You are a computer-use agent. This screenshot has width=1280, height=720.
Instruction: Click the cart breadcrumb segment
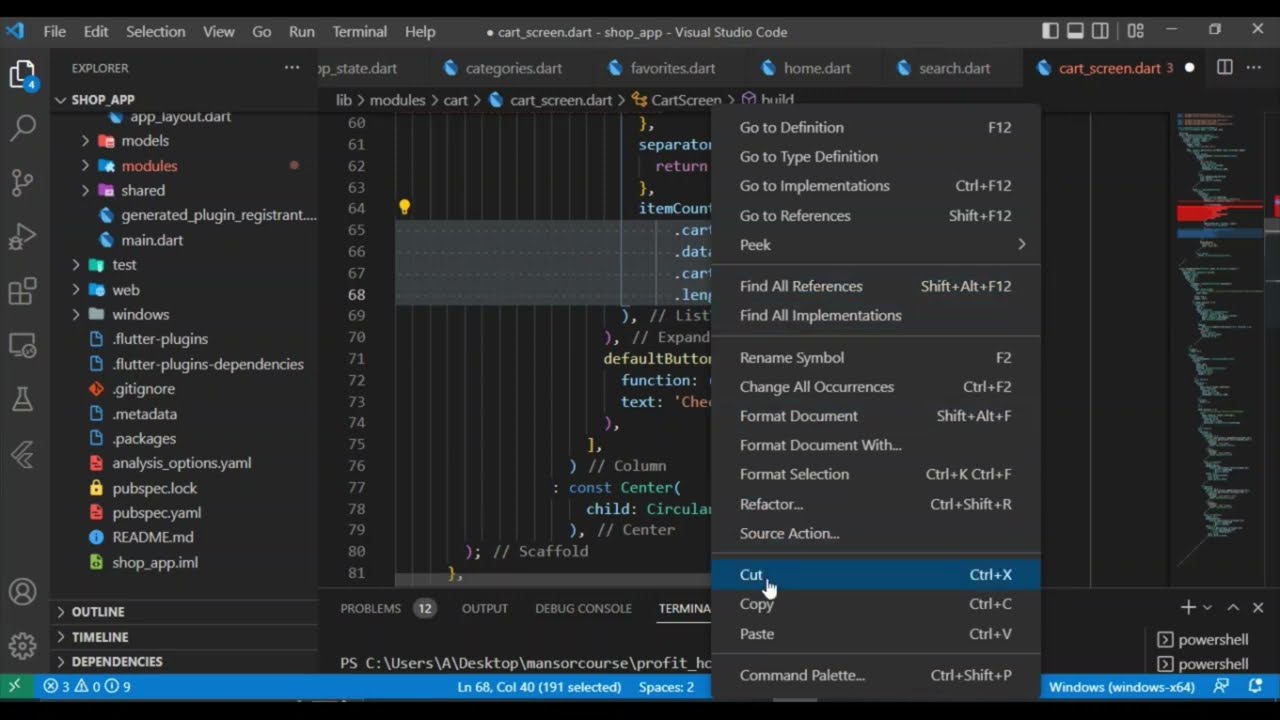point(455,100)
